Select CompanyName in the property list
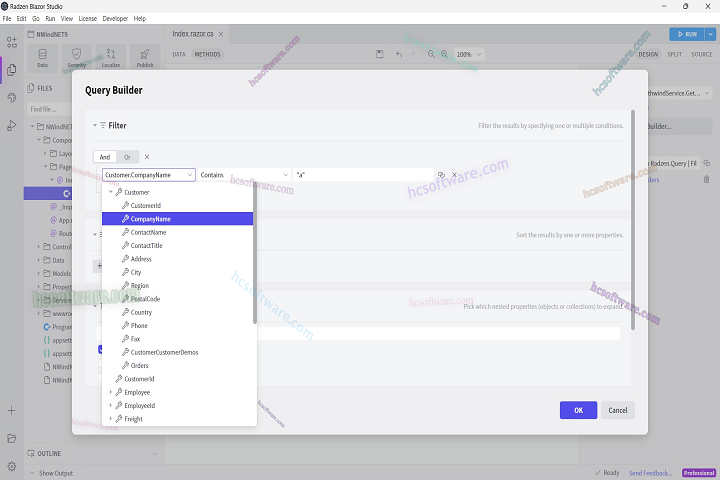This screenshot has width=720, height=480. [x=177, y=219]
